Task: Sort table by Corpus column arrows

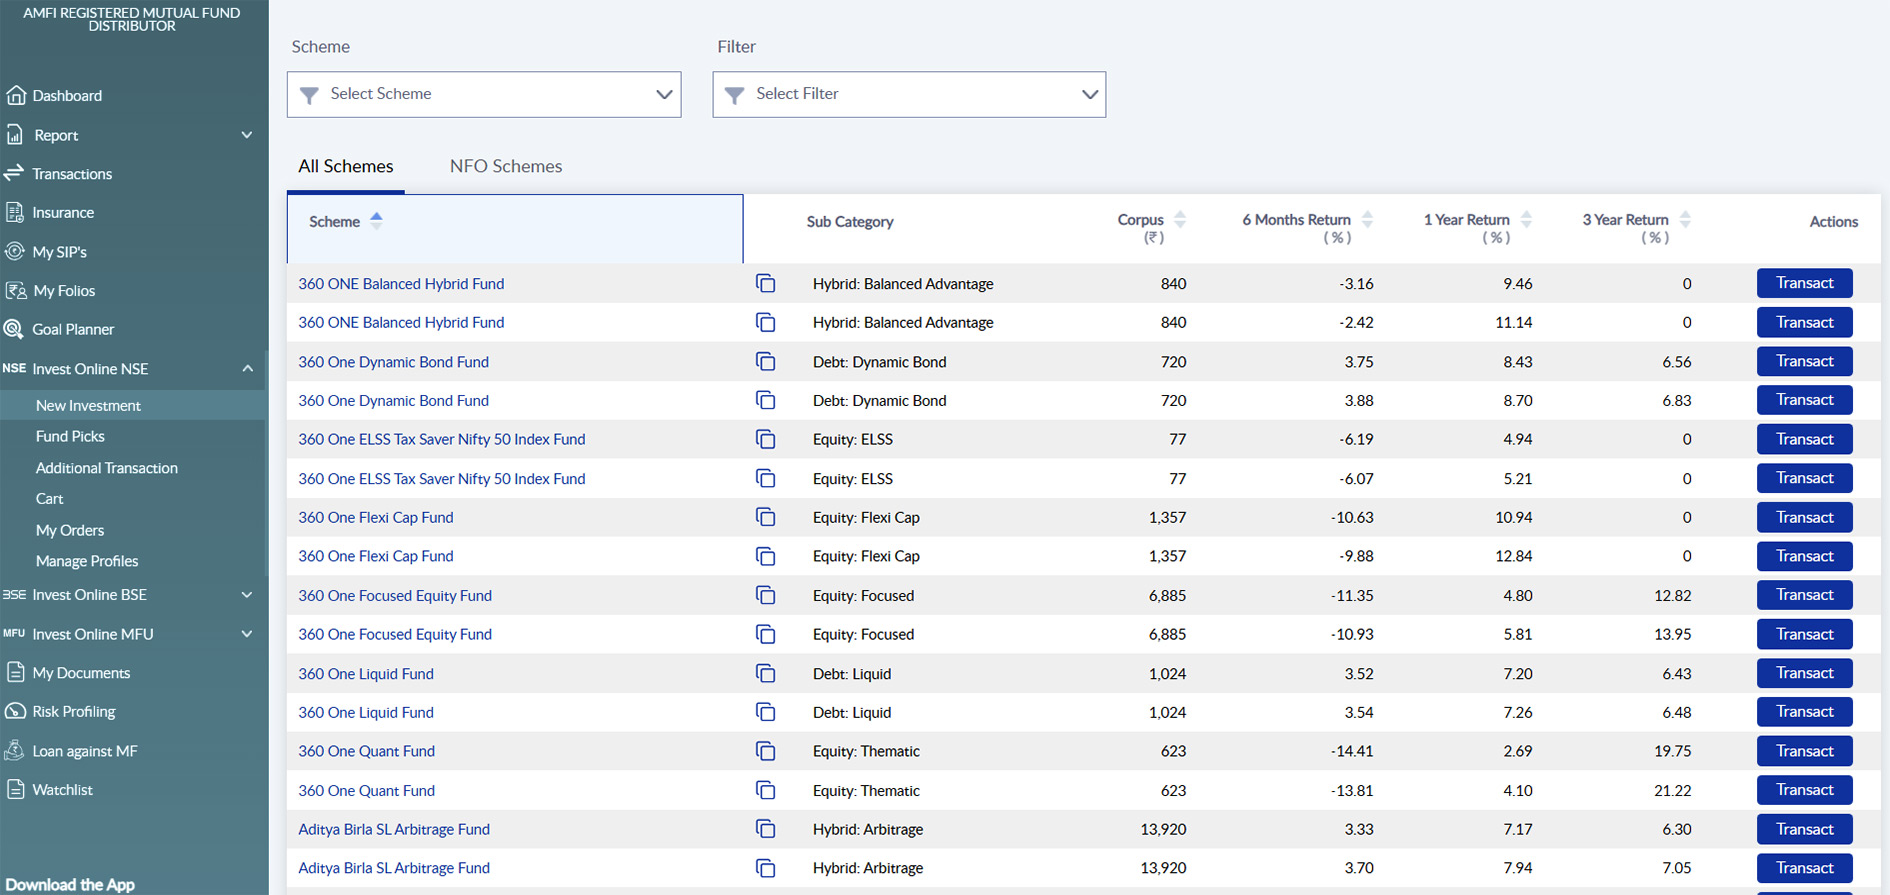Action: 1180,220
